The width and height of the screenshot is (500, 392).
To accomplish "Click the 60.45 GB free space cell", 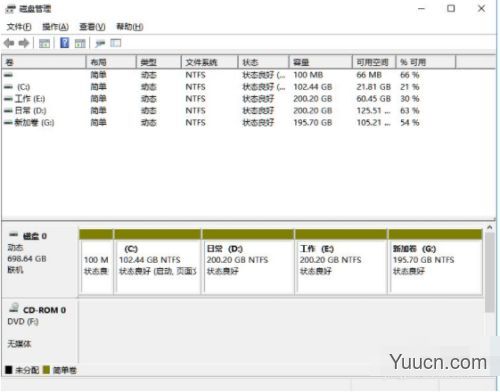I will [x=373, y=99].
